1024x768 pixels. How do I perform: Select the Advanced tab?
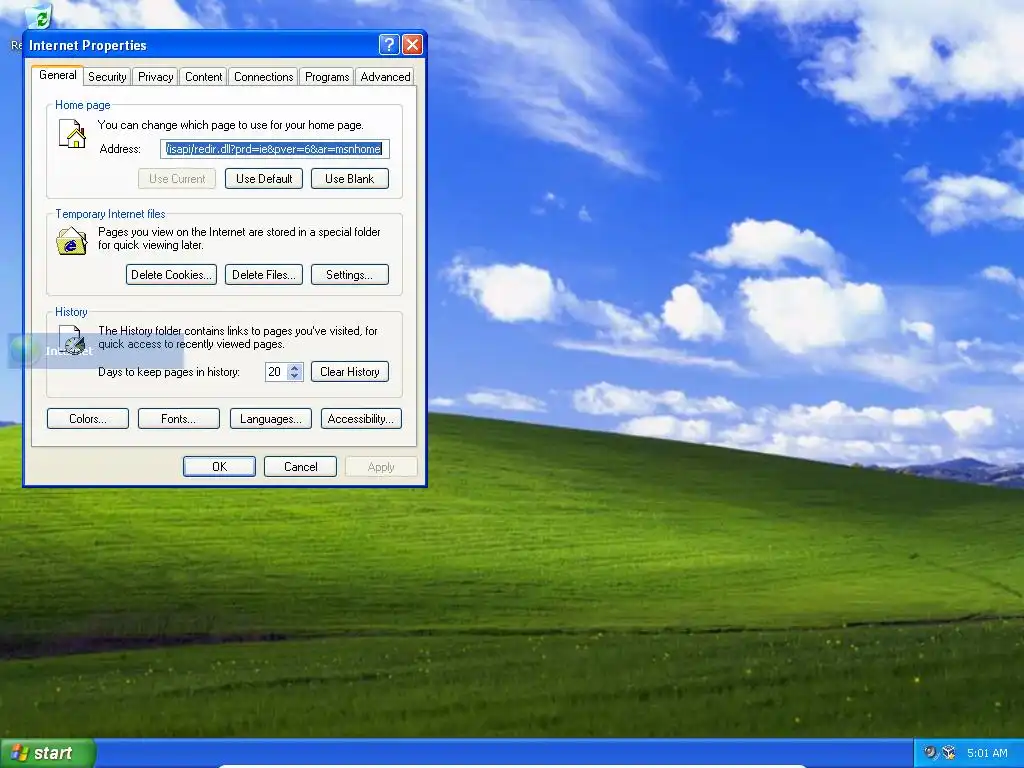[x=385, y=77]
